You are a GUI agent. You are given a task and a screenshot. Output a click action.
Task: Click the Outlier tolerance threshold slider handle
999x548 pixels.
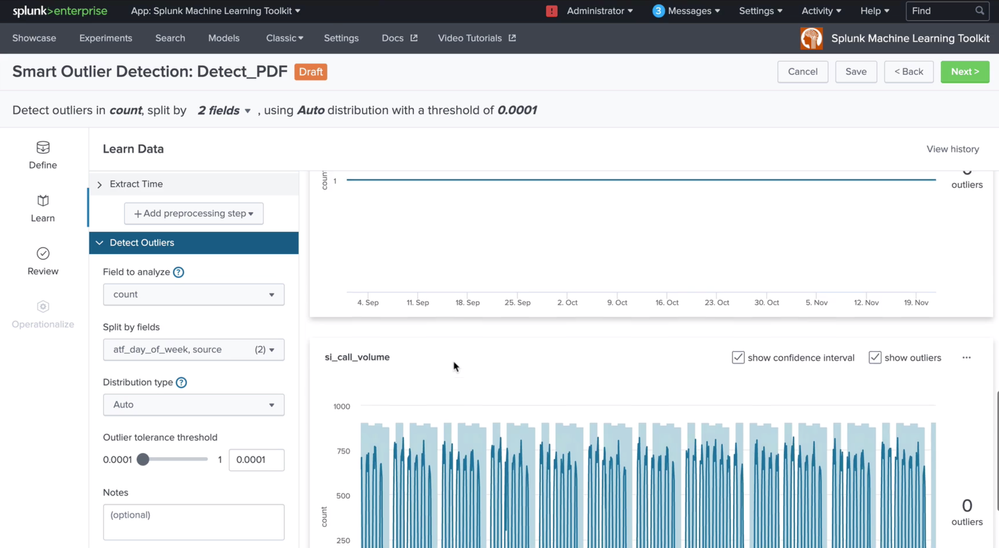click(x=143, y=459)
